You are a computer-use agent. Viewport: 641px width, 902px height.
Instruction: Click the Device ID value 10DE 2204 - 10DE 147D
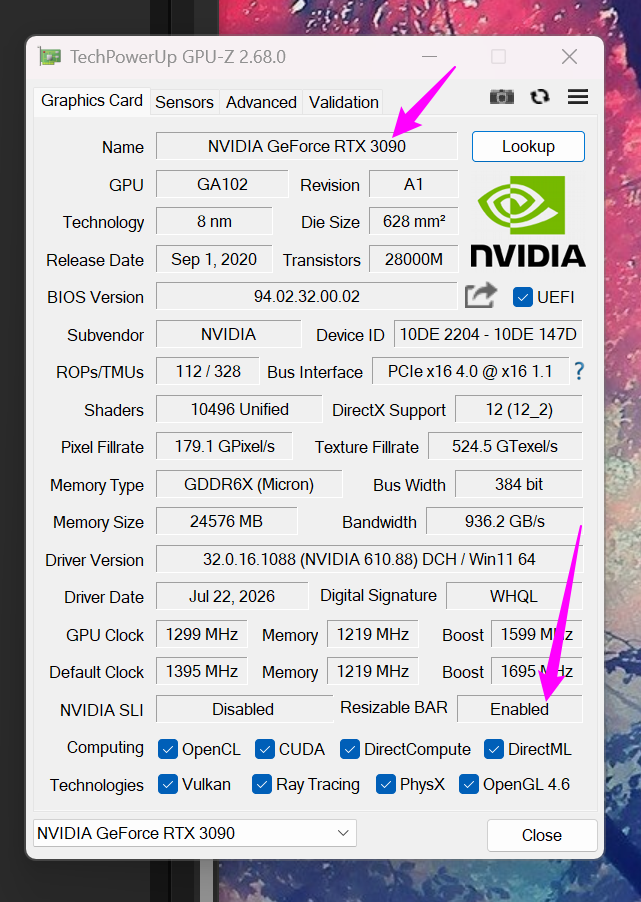(x=488, y=334)
